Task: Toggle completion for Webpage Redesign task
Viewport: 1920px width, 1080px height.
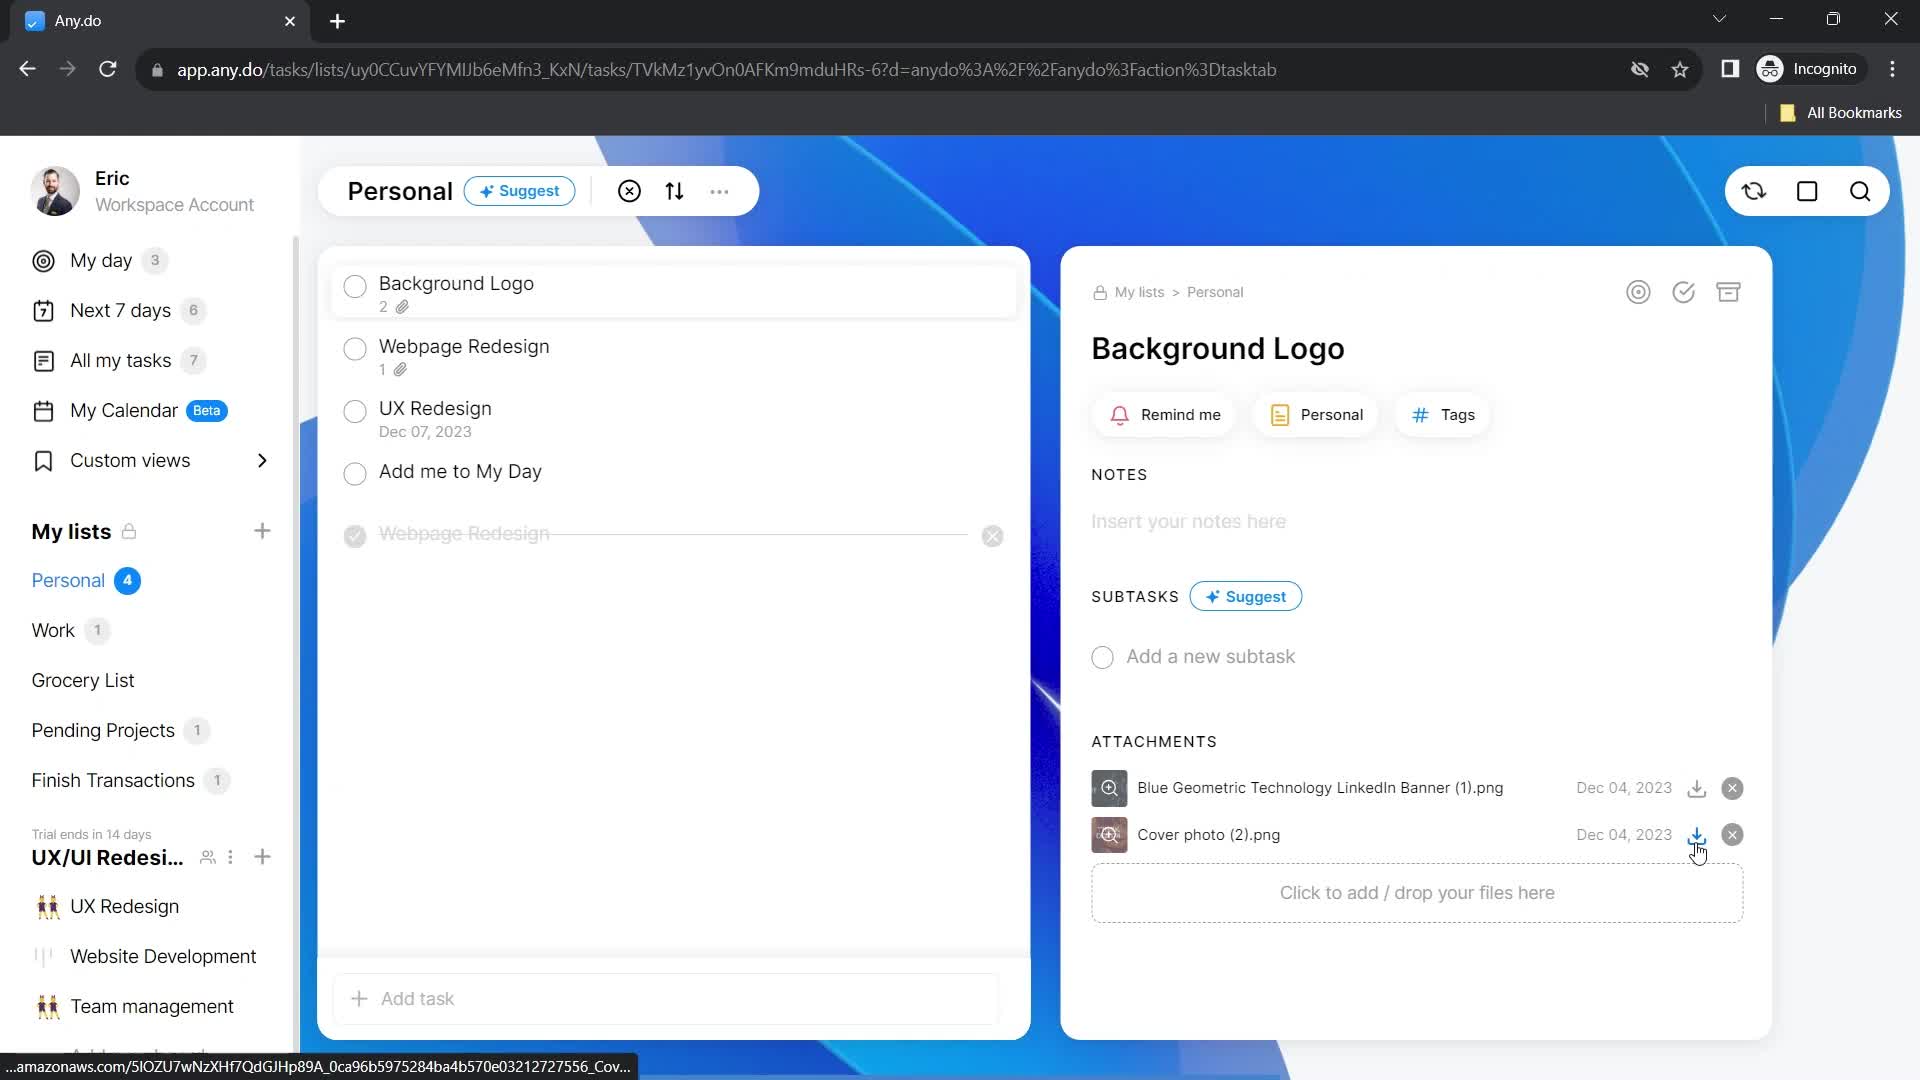Action: (355, 349)
